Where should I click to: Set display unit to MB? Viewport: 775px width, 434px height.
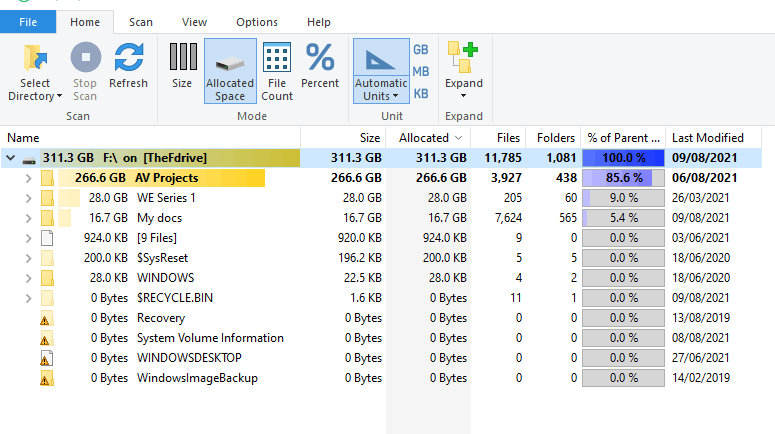[x=421, y=72]
